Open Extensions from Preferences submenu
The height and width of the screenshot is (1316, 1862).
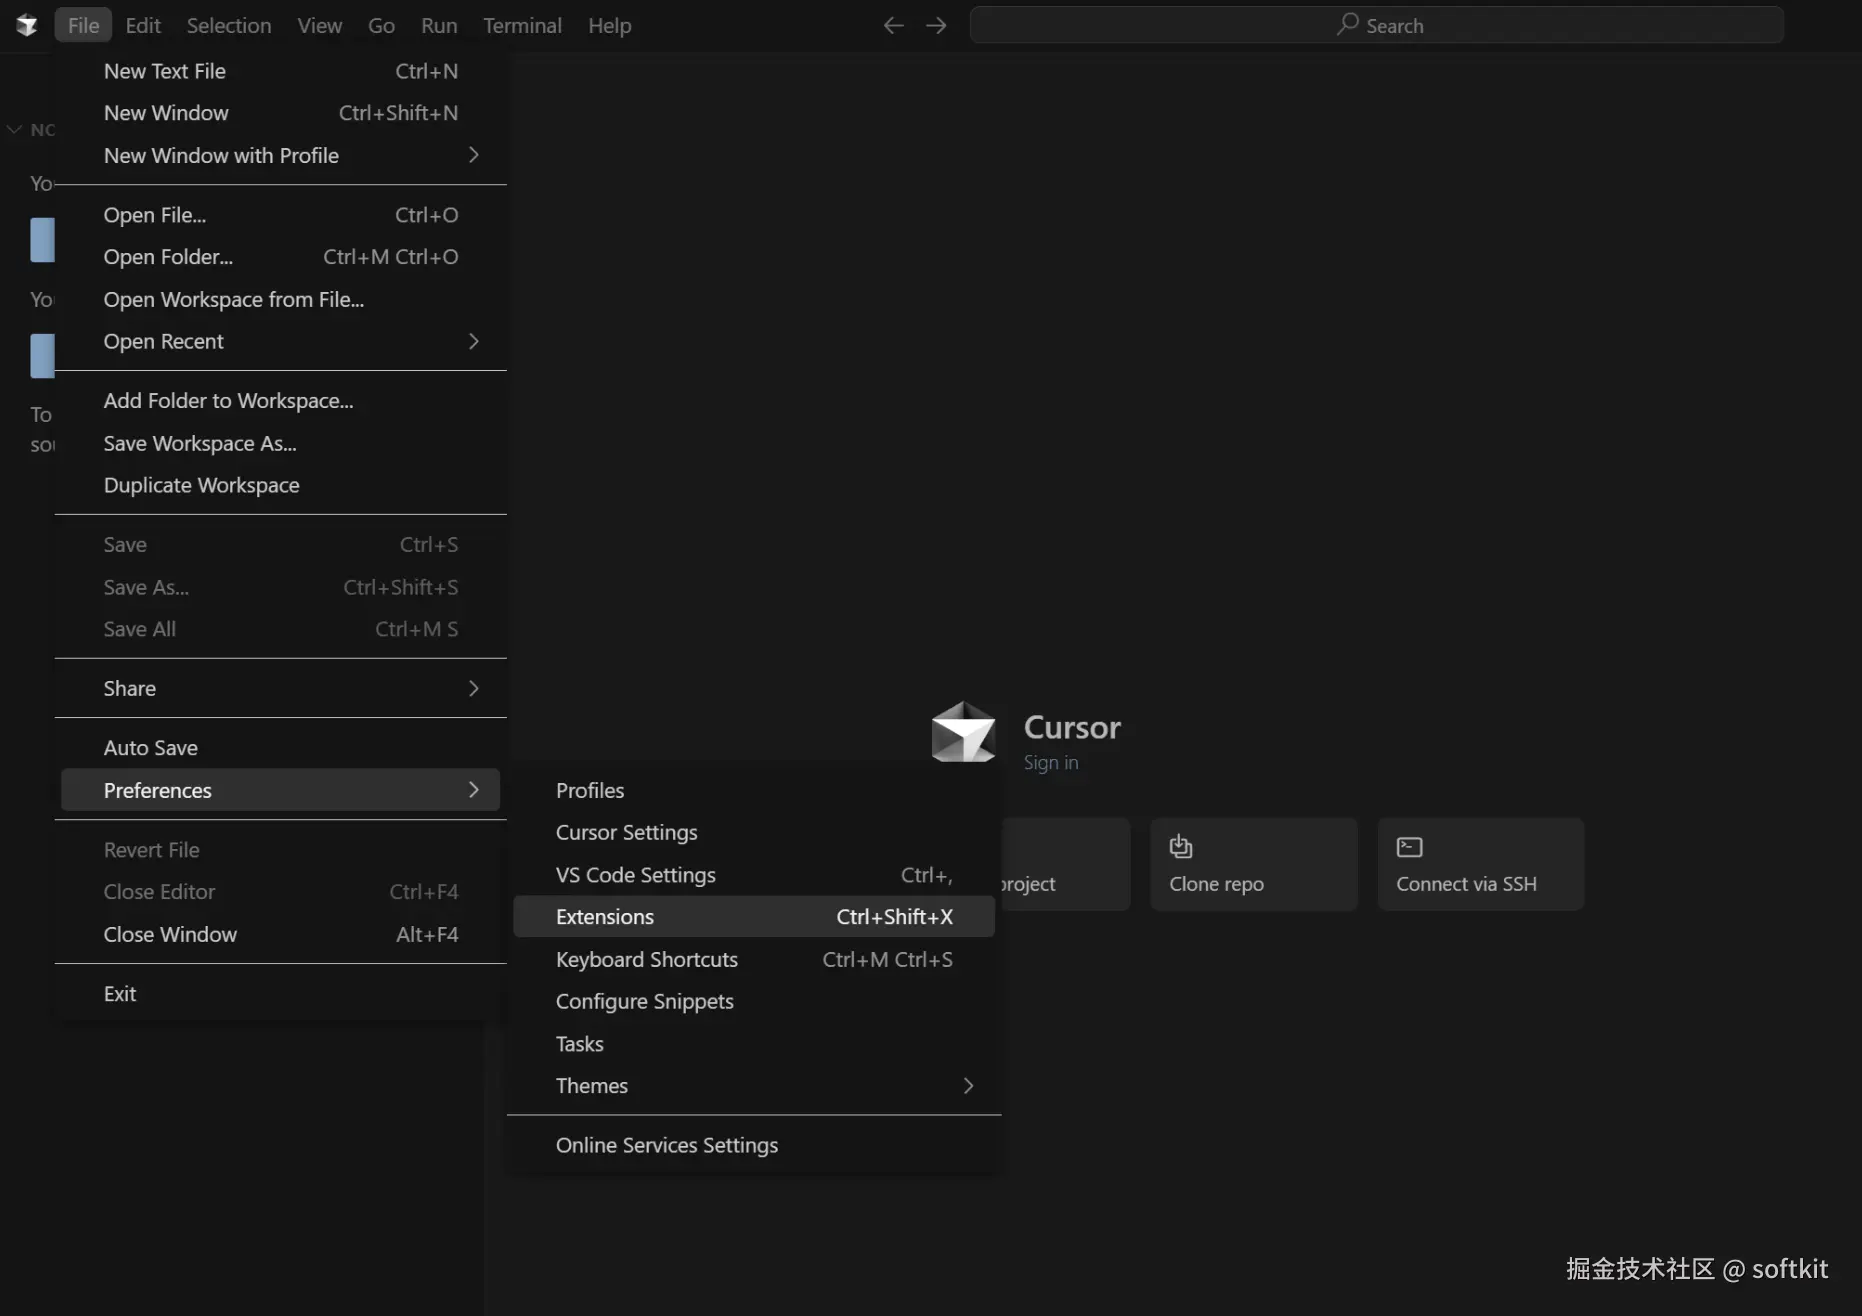[754, 917]
